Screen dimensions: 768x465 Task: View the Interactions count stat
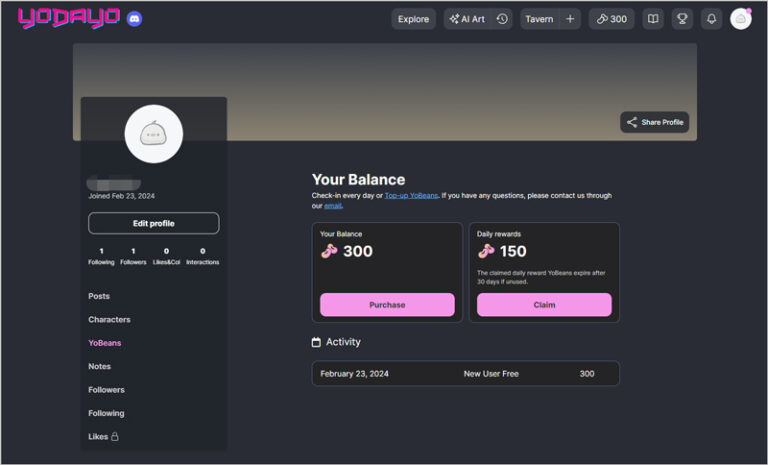coord(203,256)
